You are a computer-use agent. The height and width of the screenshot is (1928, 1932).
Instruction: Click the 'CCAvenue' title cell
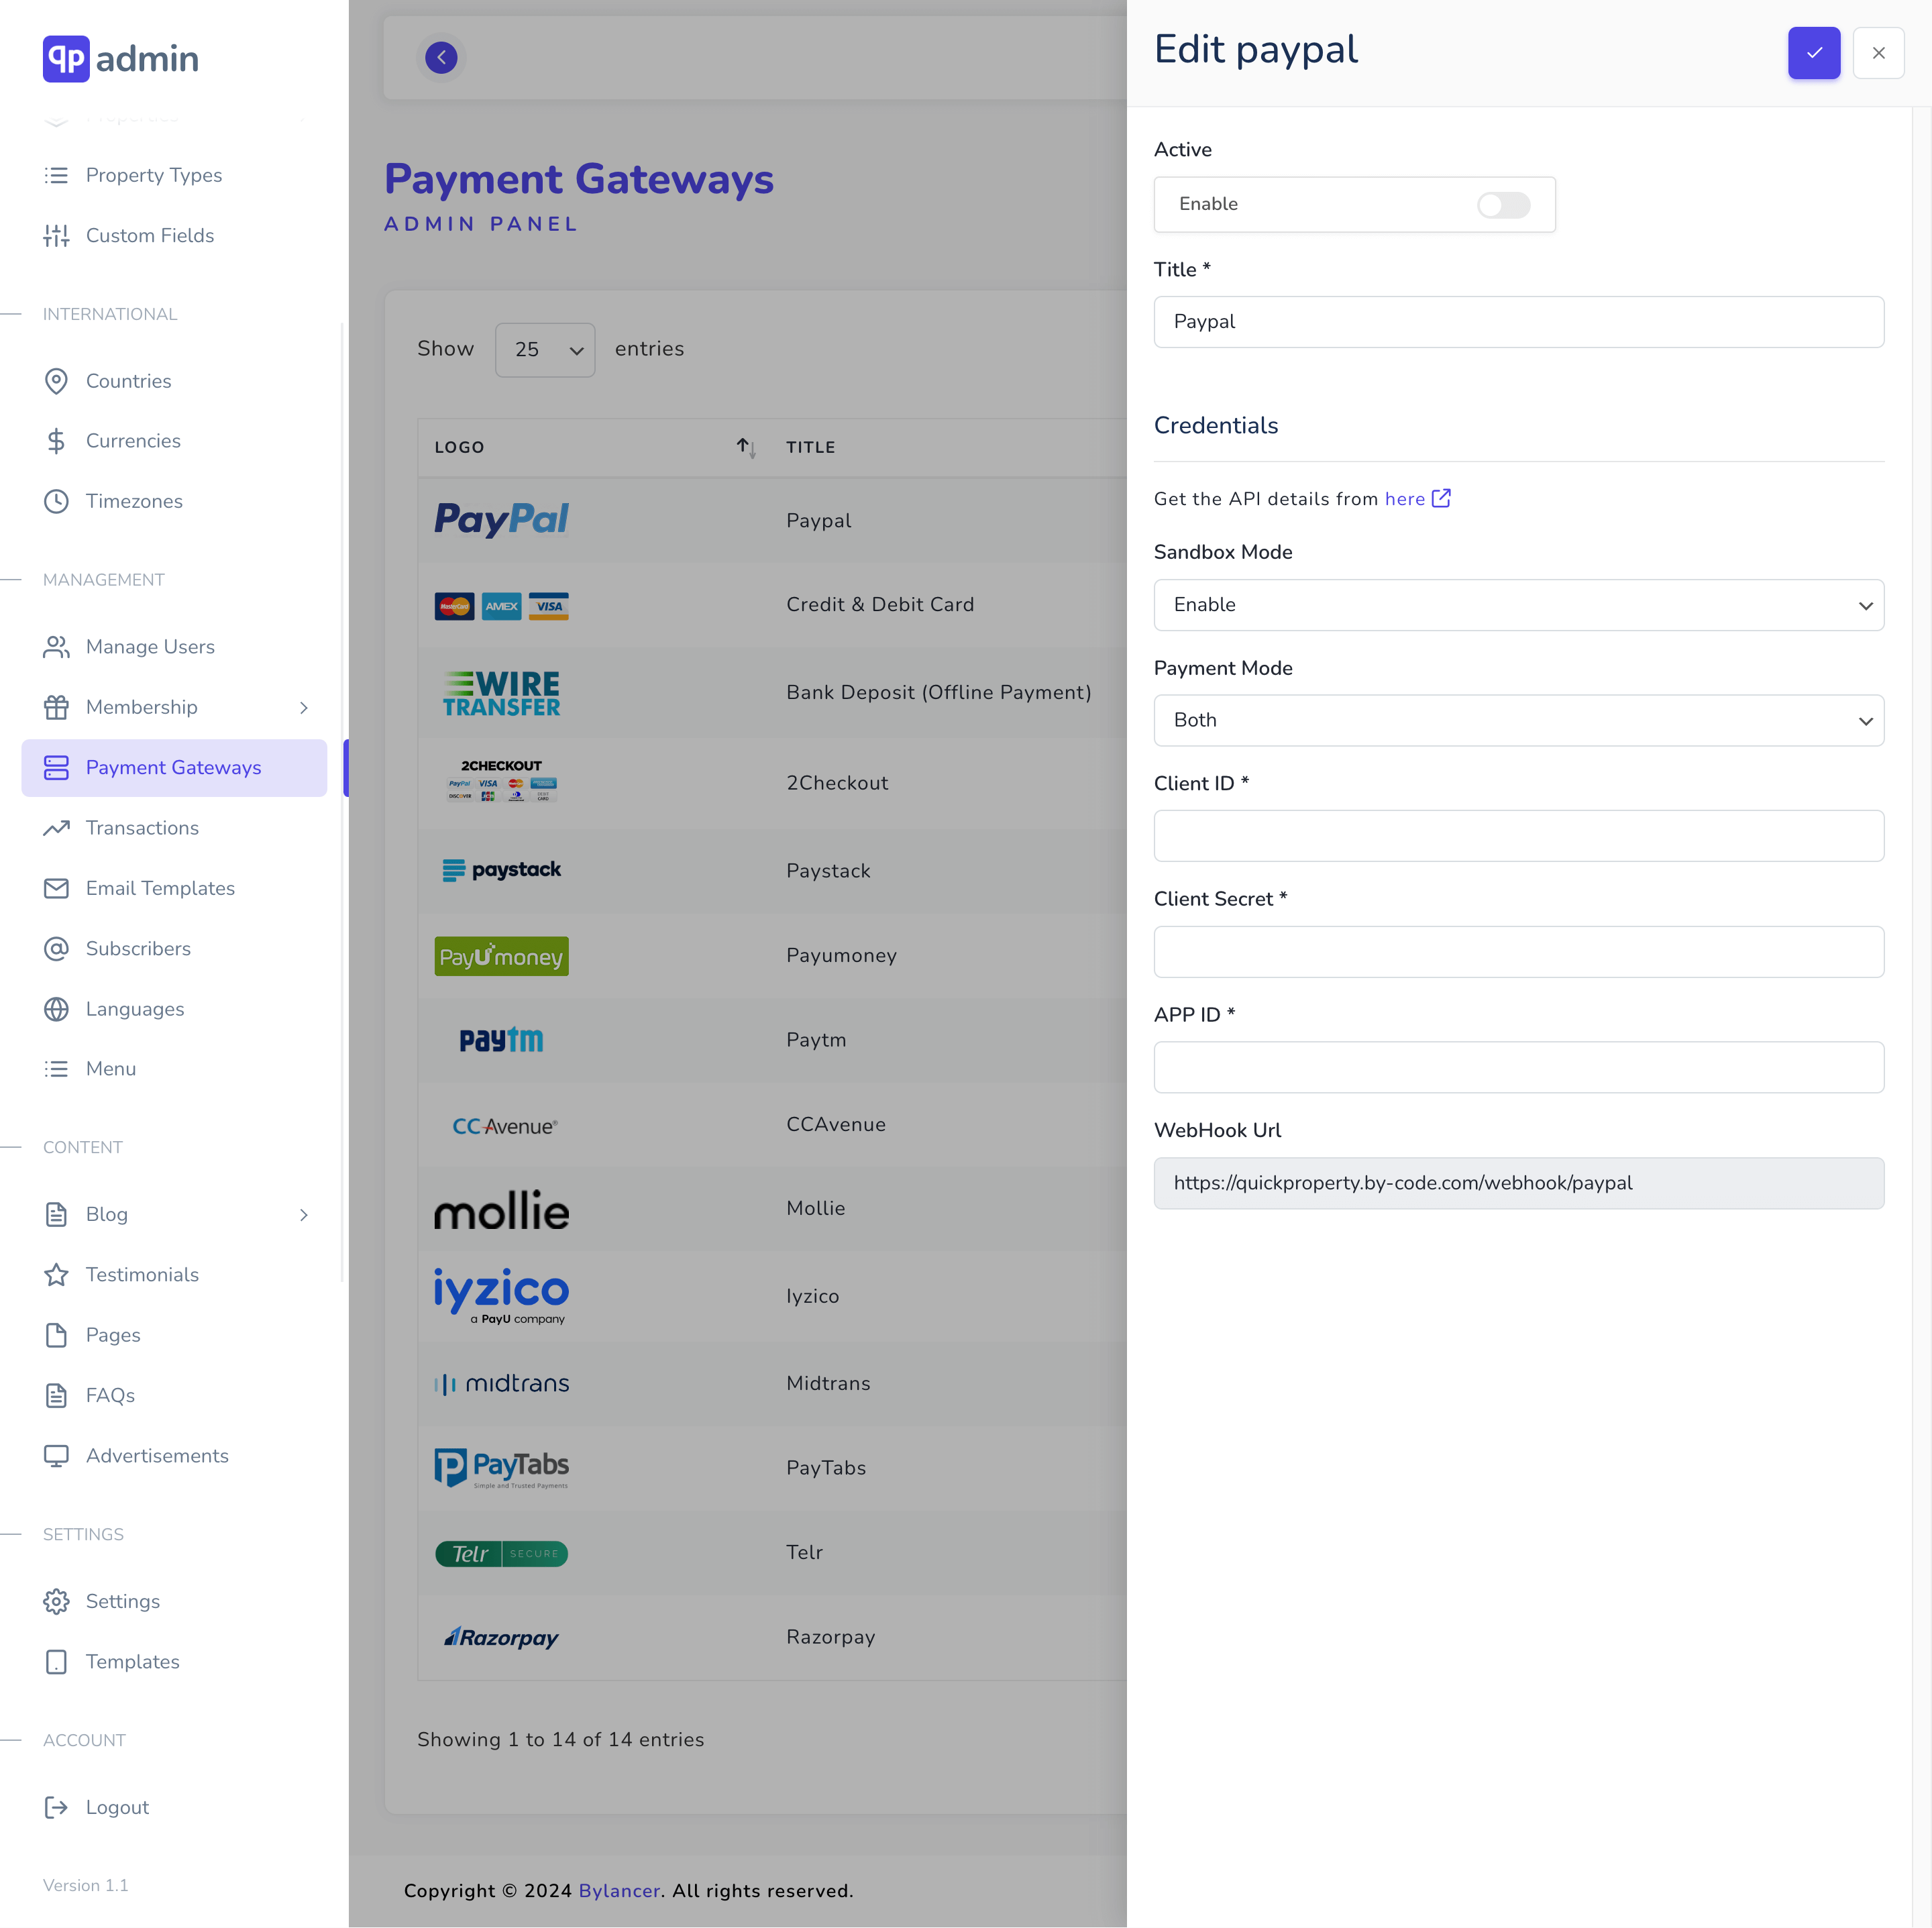[x=836, y=1124]
